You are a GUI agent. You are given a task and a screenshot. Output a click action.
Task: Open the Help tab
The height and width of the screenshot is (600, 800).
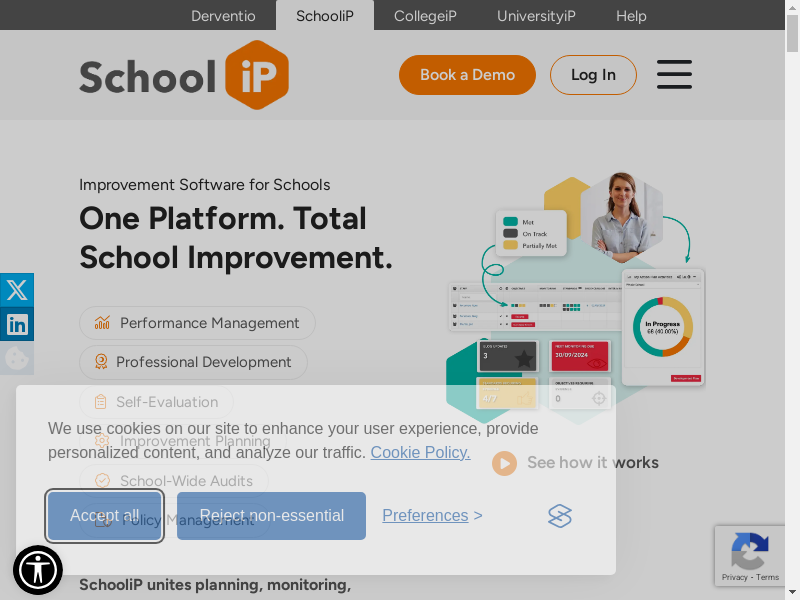click(631, 16)
